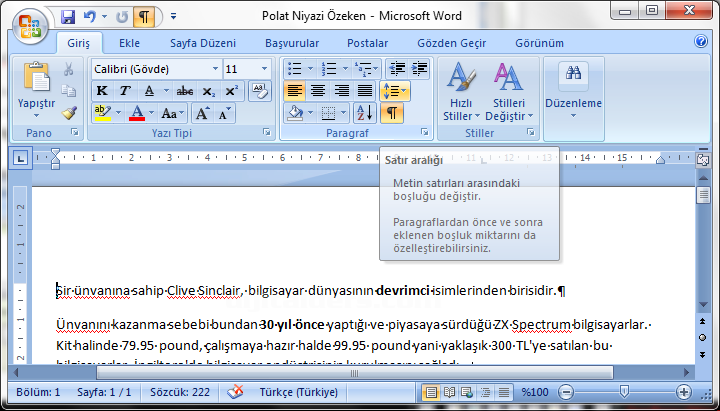Open highlight color dropdown arrow

pyautogui.click(x=118, y=113)
